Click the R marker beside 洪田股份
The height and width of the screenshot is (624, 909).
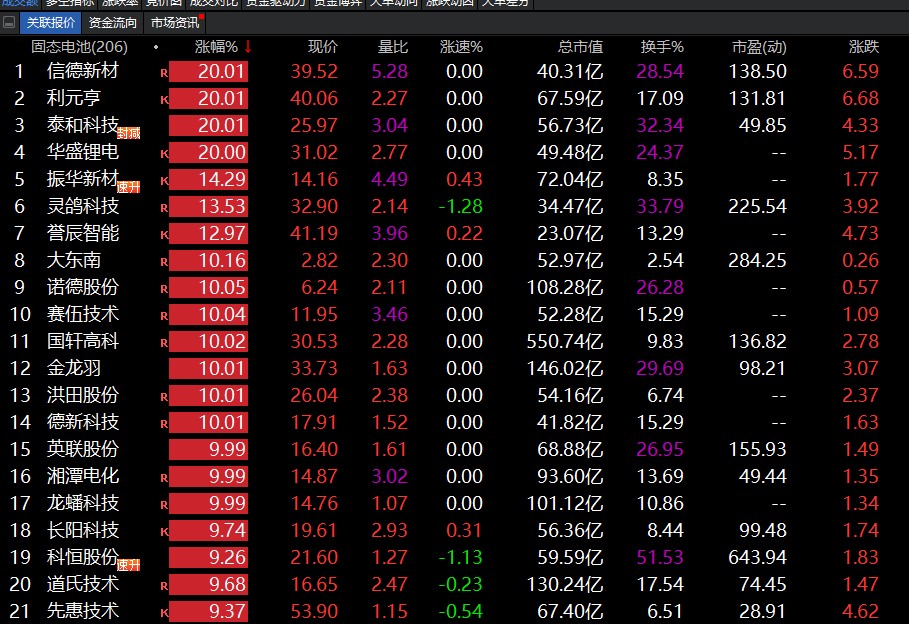click(x=164, y=397)
